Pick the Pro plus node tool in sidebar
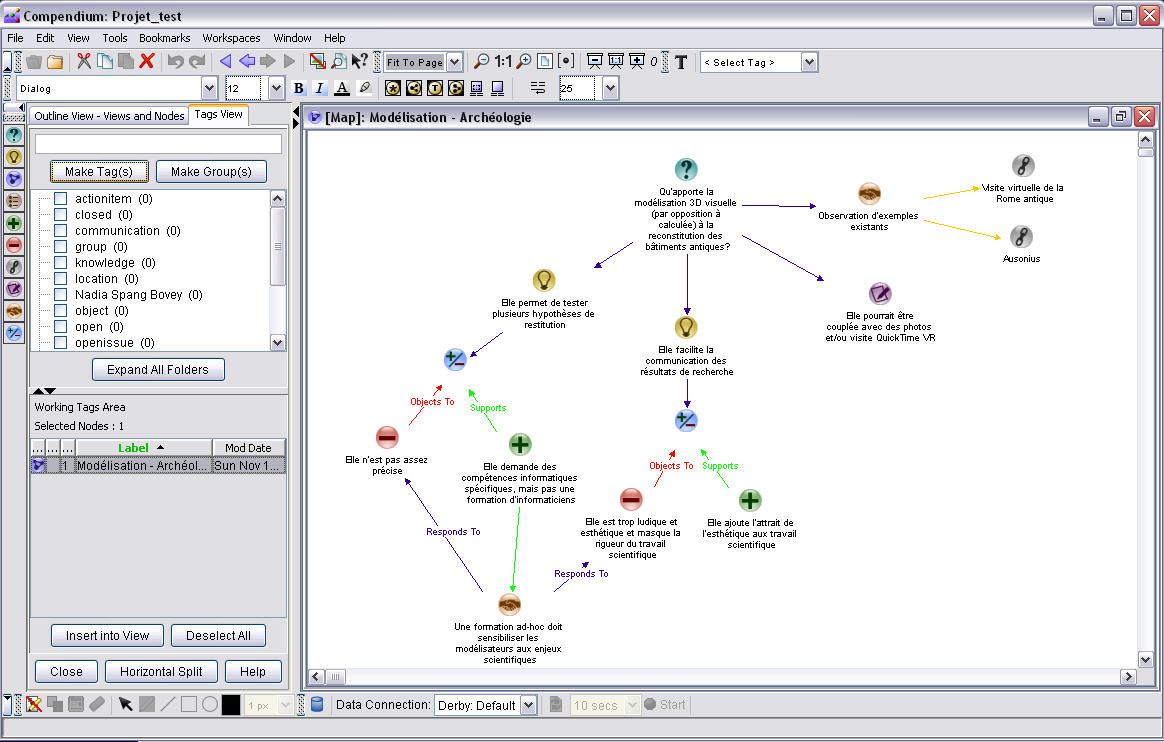 [14, 223]
